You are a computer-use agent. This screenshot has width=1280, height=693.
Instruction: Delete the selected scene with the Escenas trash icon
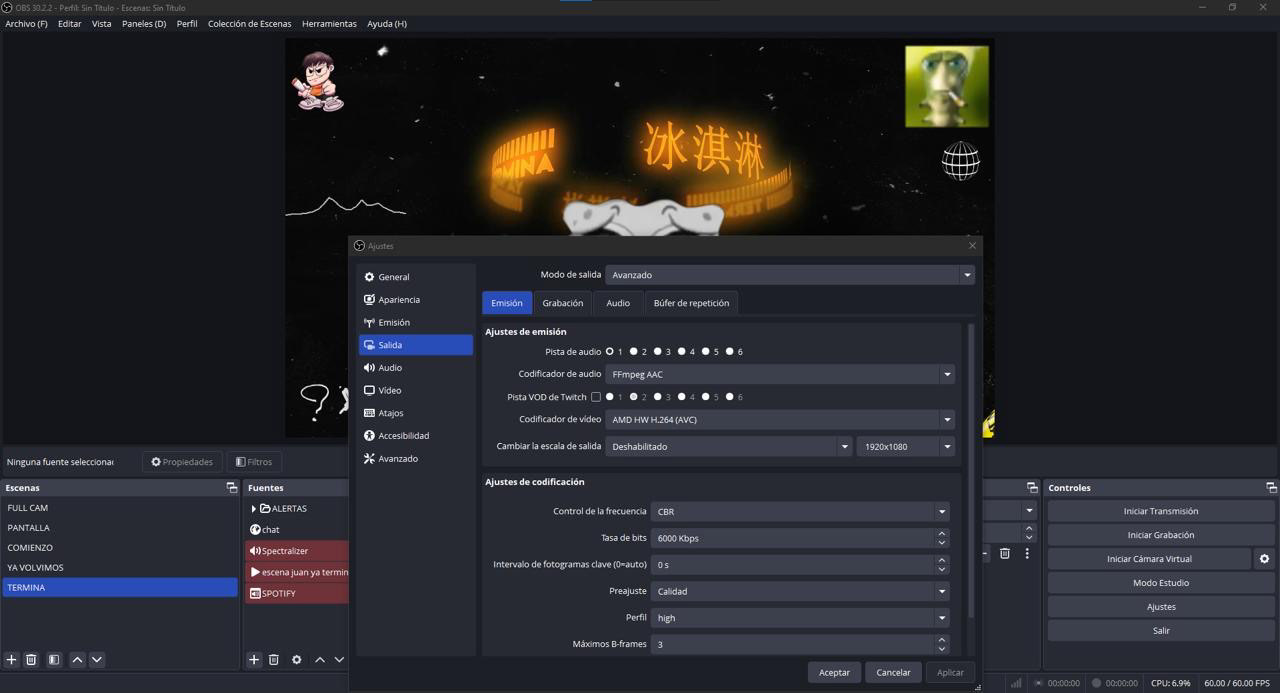pyautogui.click(x=31, y=660)
